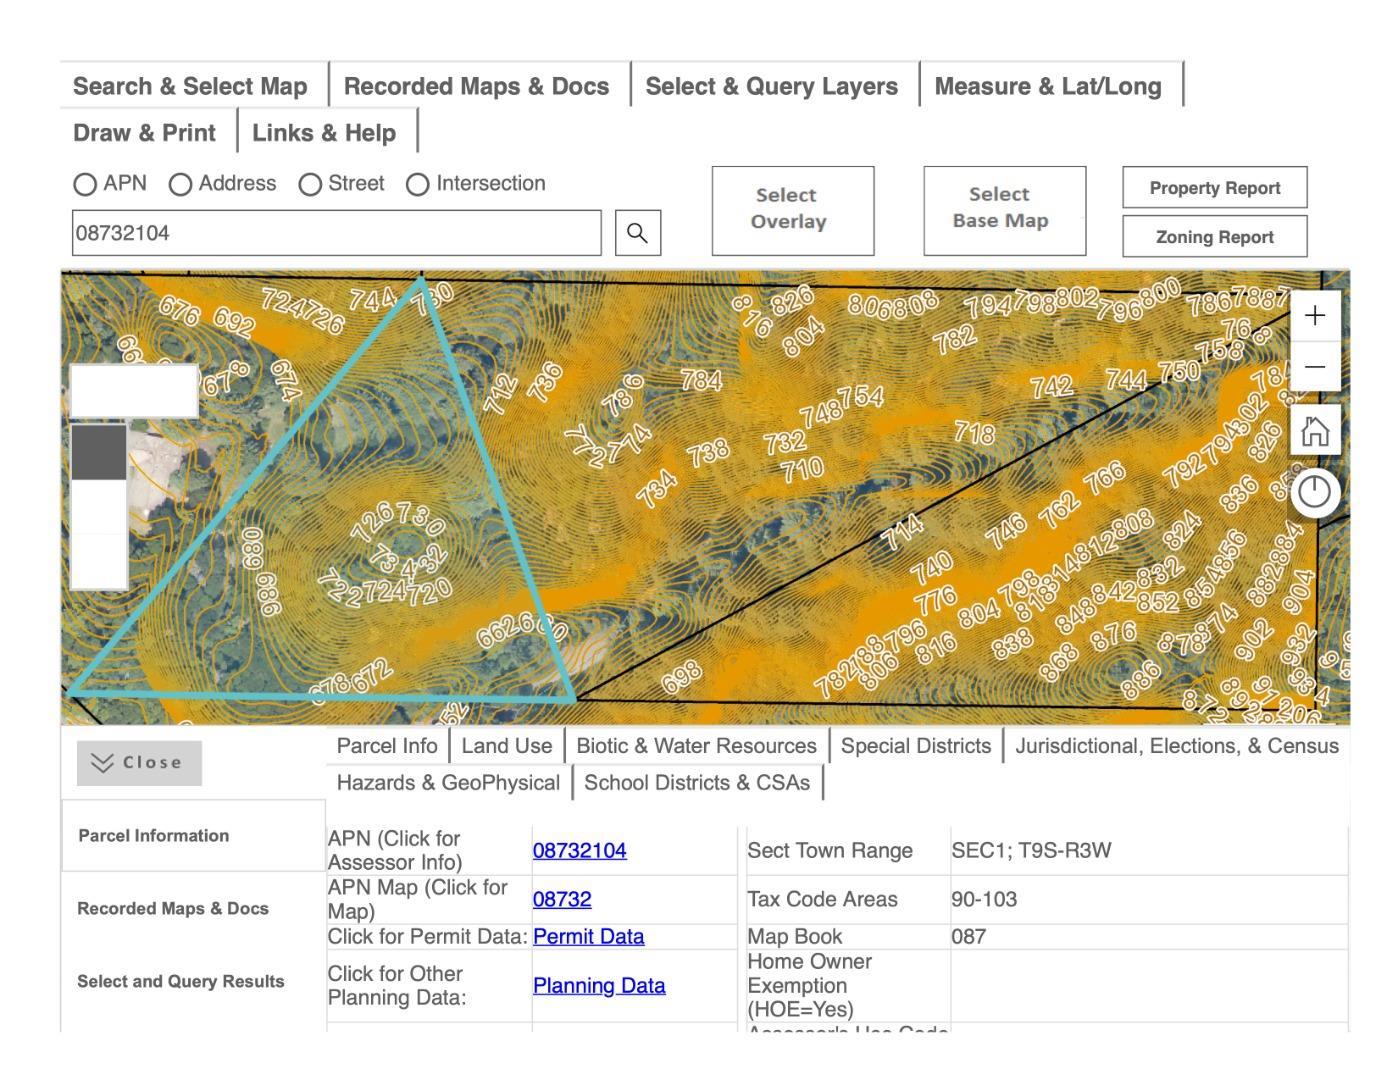Image resolution: width=1398 pixels, height=1080 pixels.
Task: Open the Permit Data link
Action: (588, 937)
